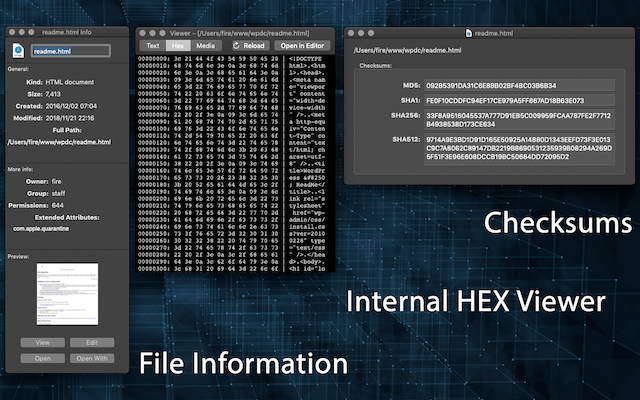The width and height of the screenshot is (640, 400).
Task: Close the readme.html Info window
Action: coord(12,32)
